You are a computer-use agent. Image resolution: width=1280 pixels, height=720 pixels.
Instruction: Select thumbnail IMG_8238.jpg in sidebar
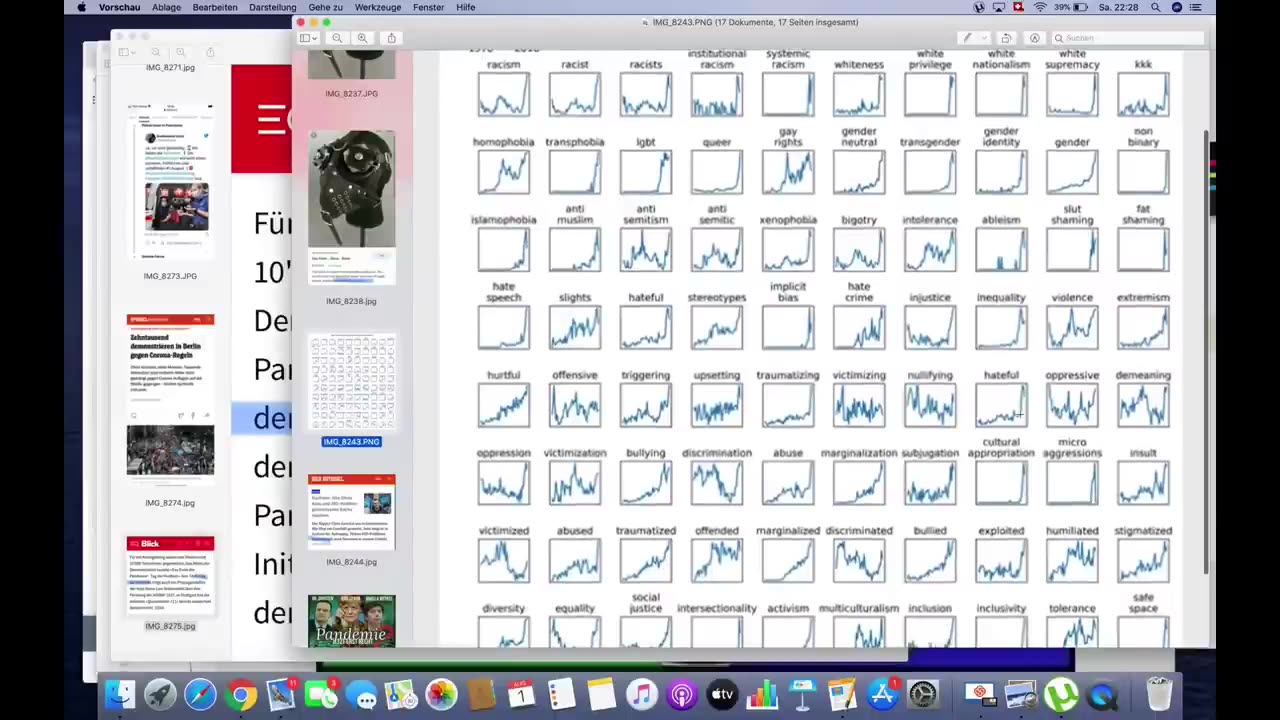pyautogui.click(x=351, y=208)
